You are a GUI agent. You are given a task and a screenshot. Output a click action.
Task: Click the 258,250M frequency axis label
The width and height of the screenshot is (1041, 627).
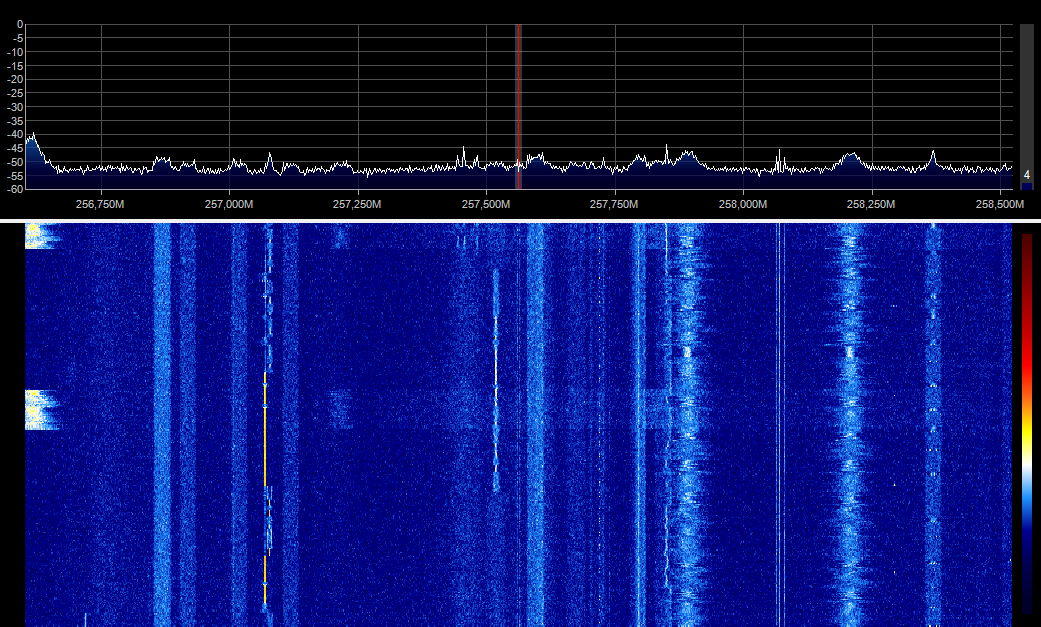(x=871, y=205)
